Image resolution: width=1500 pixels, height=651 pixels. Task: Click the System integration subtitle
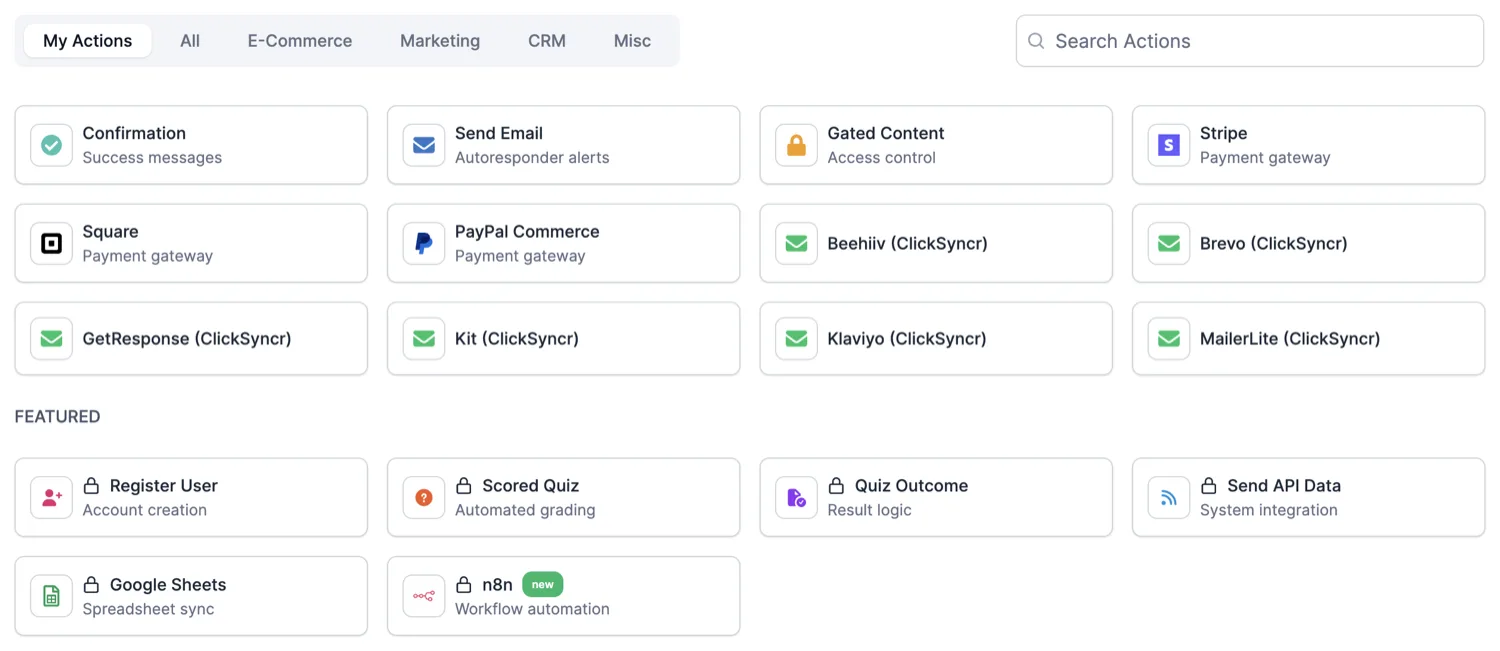tap(1269, 510)
